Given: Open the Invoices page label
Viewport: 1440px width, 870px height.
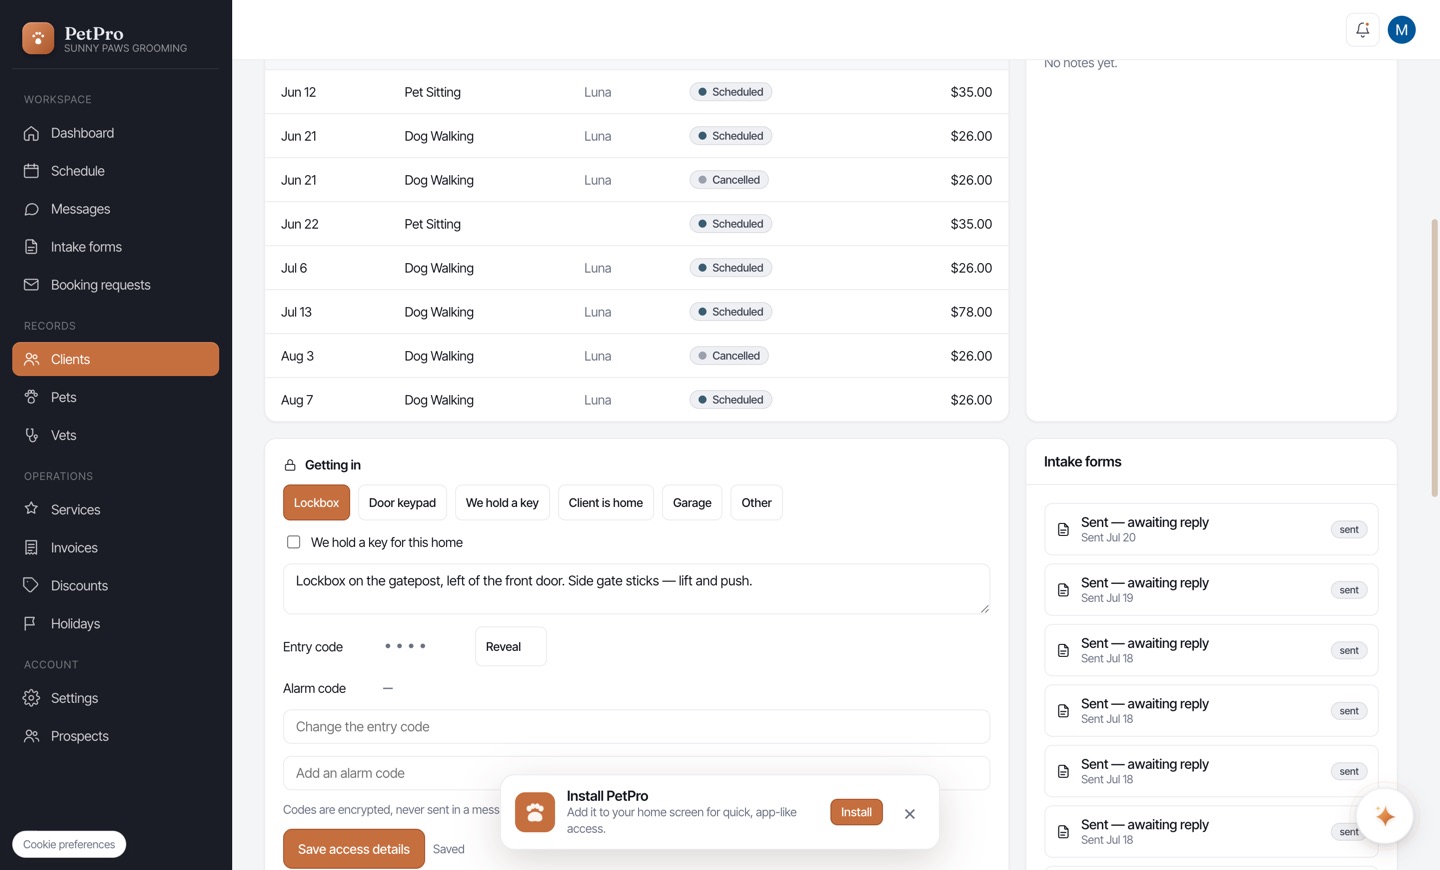Looking at the screenshot, I should tap(74, 547).
